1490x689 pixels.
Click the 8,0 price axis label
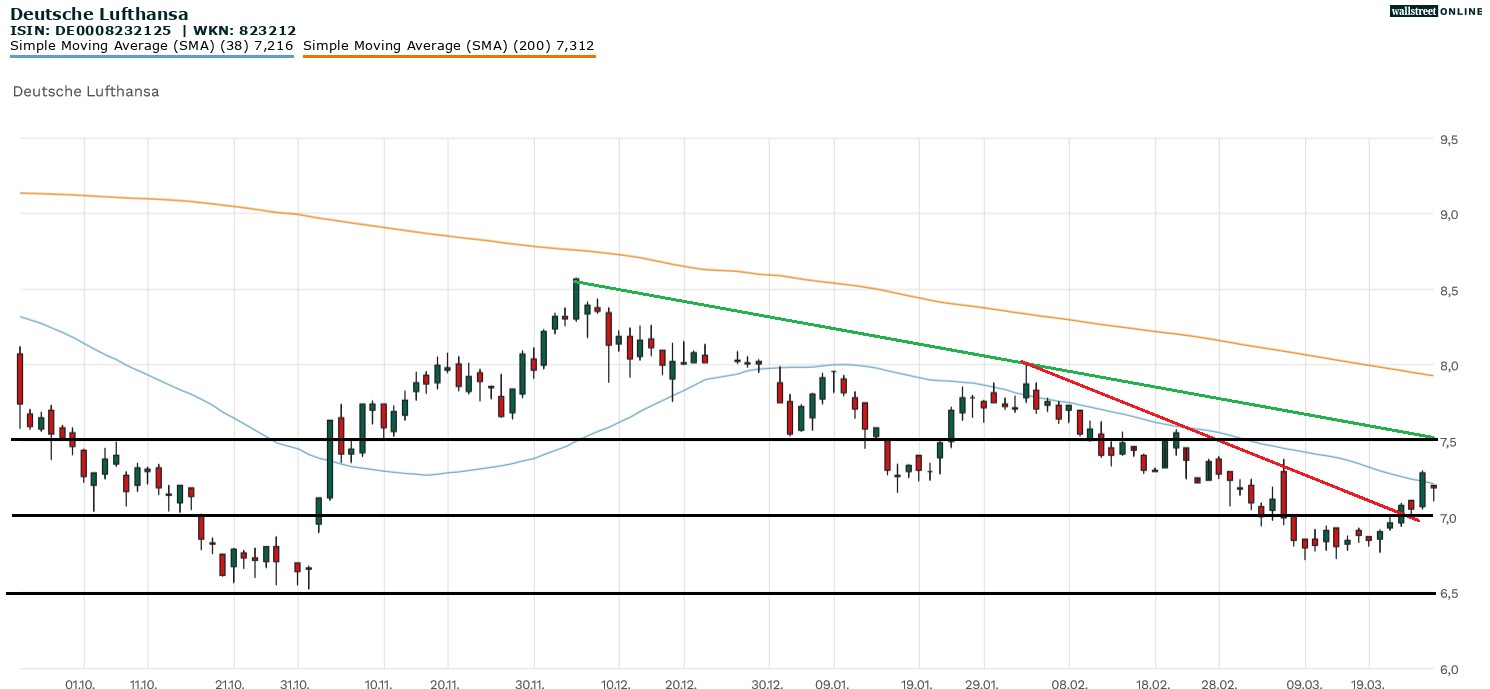coord(1448,366)
